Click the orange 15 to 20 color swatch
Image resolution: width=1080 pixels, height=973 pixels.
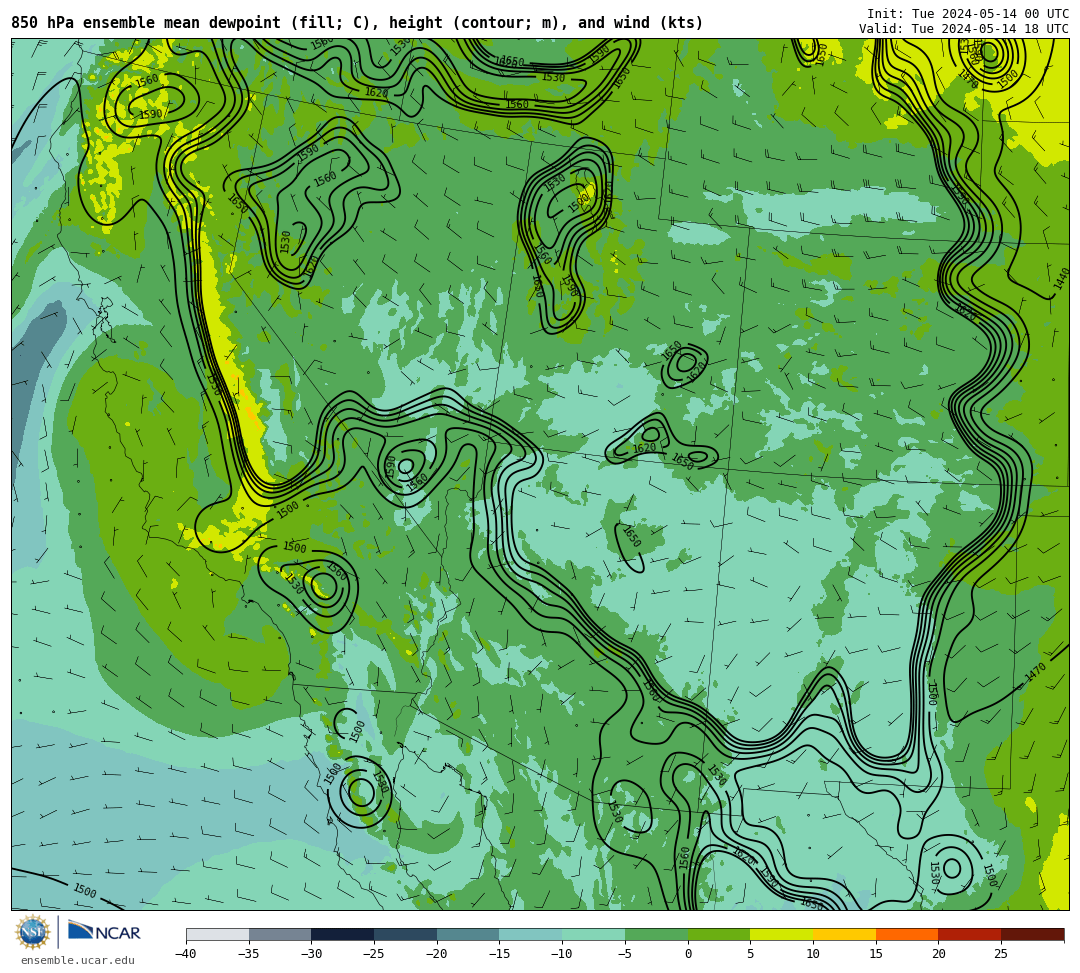point(907,934)
